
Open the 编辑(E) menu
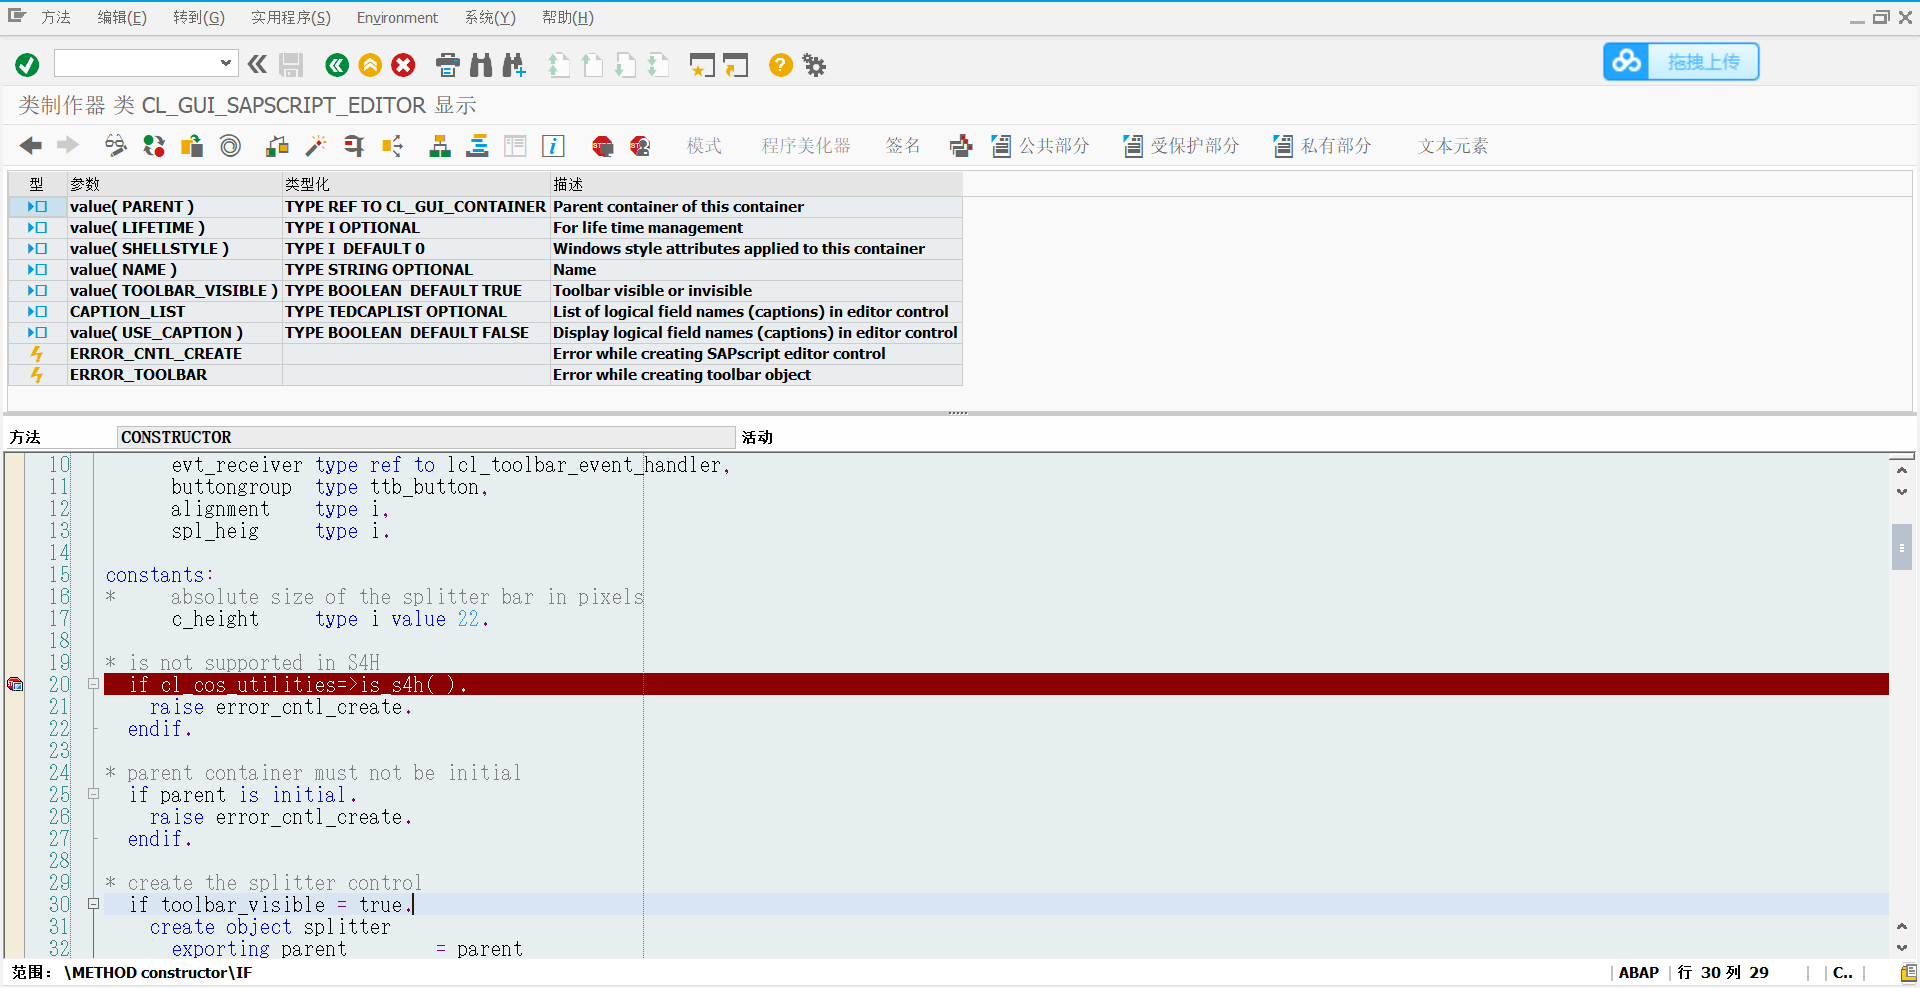(122, 18)
